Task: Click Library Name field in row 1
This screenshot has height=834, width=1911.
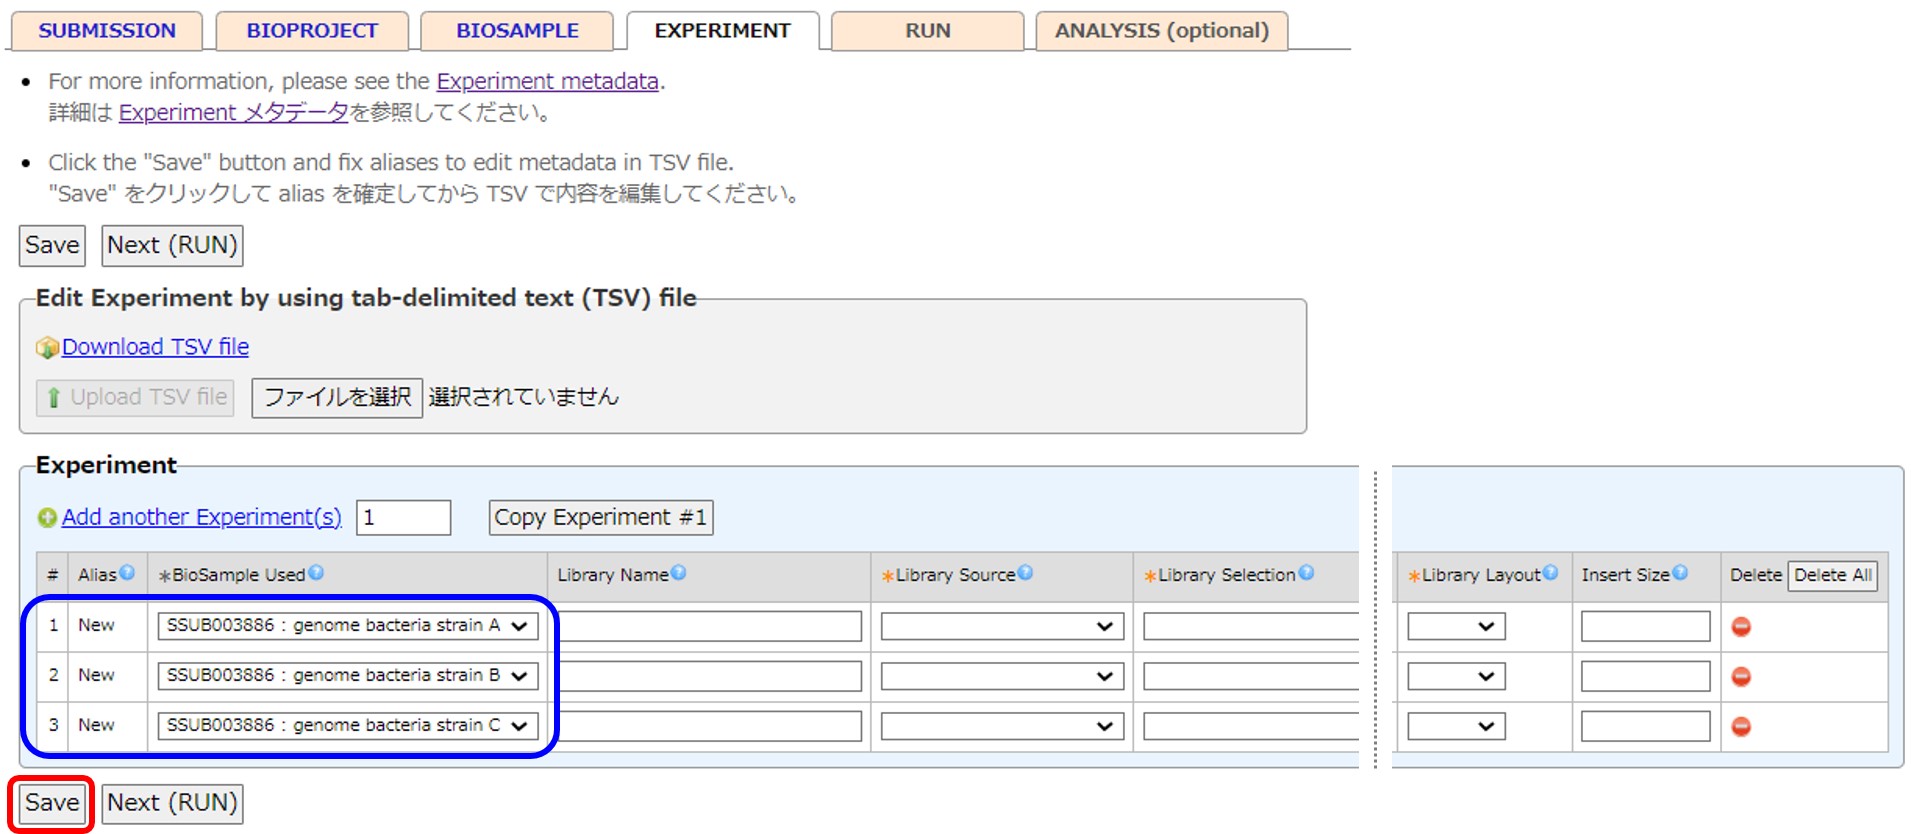Action: click(x=710, y=627)
